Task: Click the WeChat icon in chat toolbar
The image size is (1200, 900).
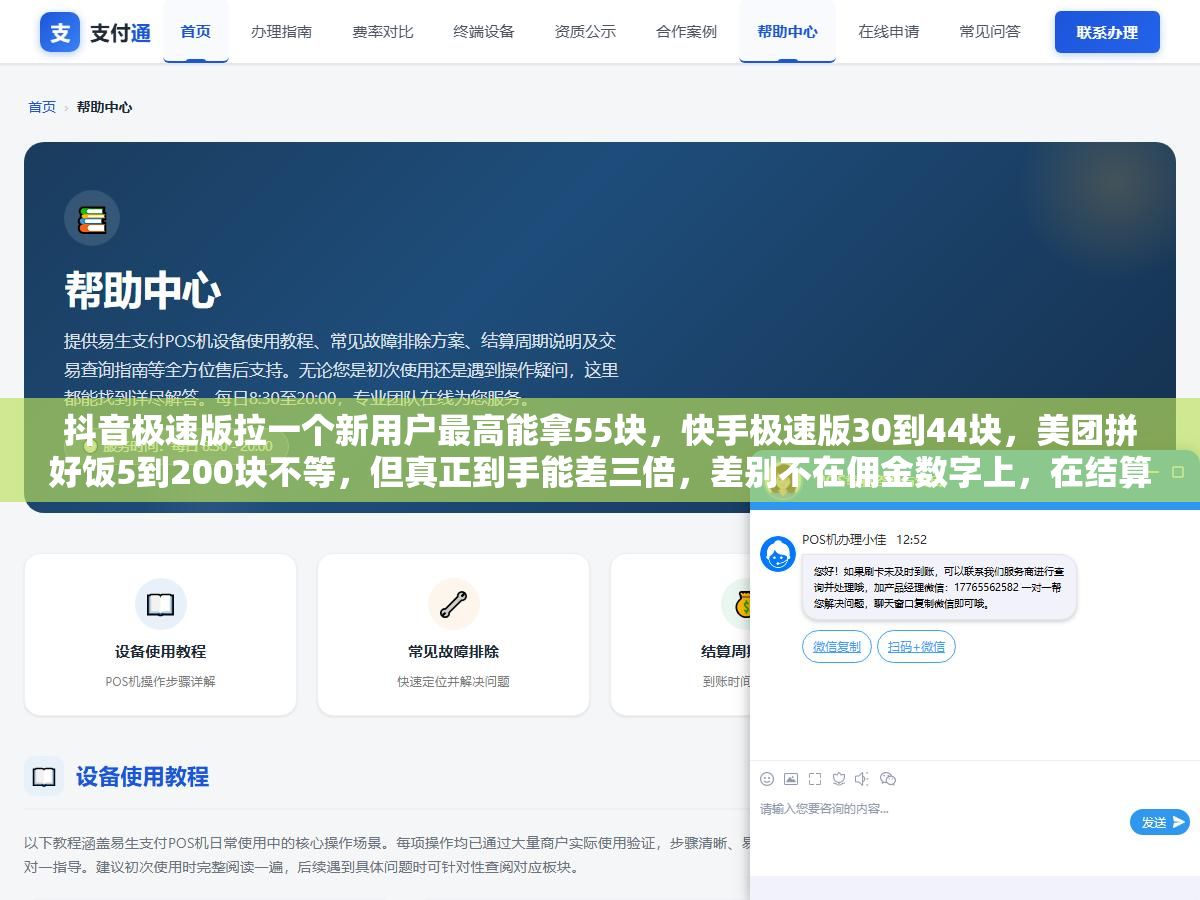Action: click(888, 778)
